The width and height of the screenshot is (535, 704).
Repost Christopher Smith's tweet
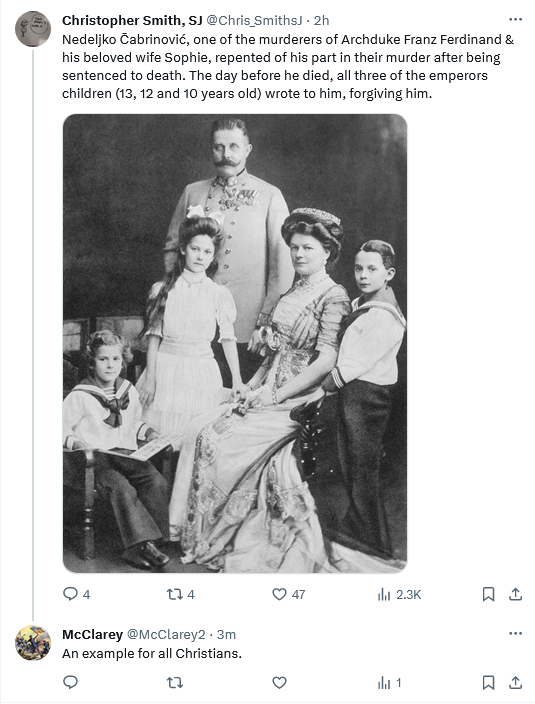tap(180, 594)
